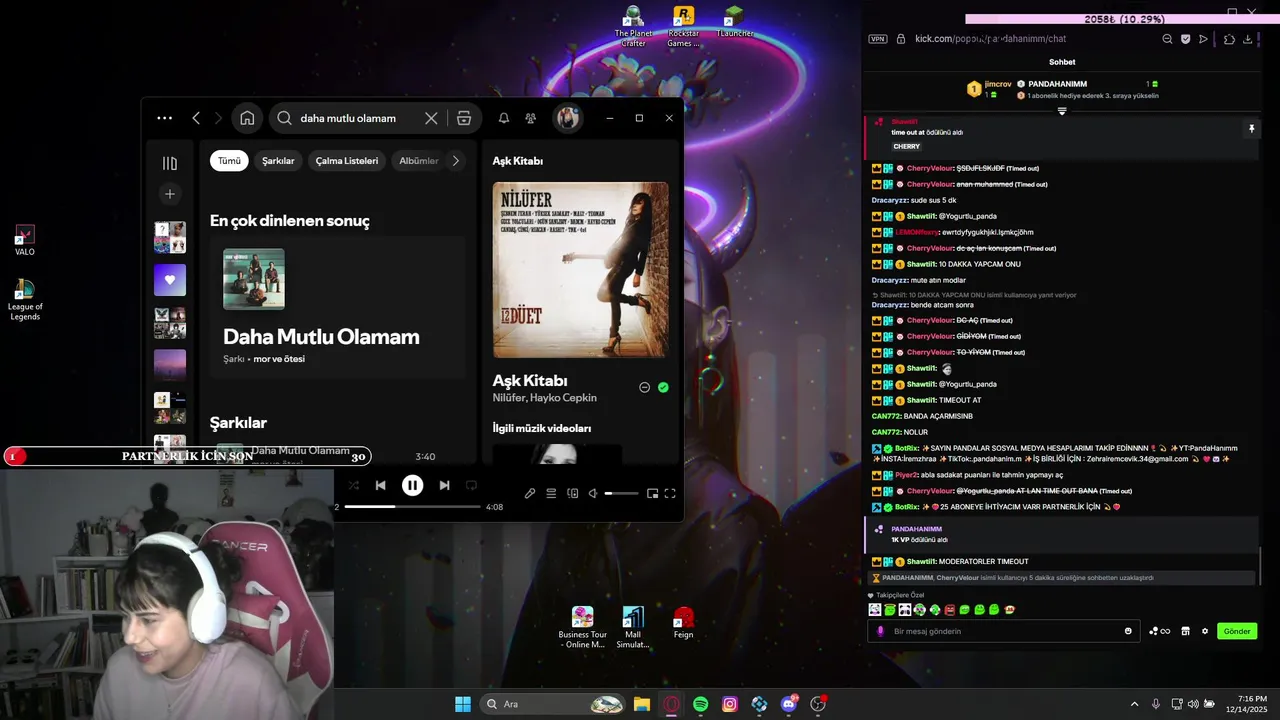Image resolution: width=1280 pixels, height=720 pixels.
Task: Open the Windows Start menu
Action: pos(463,704)
